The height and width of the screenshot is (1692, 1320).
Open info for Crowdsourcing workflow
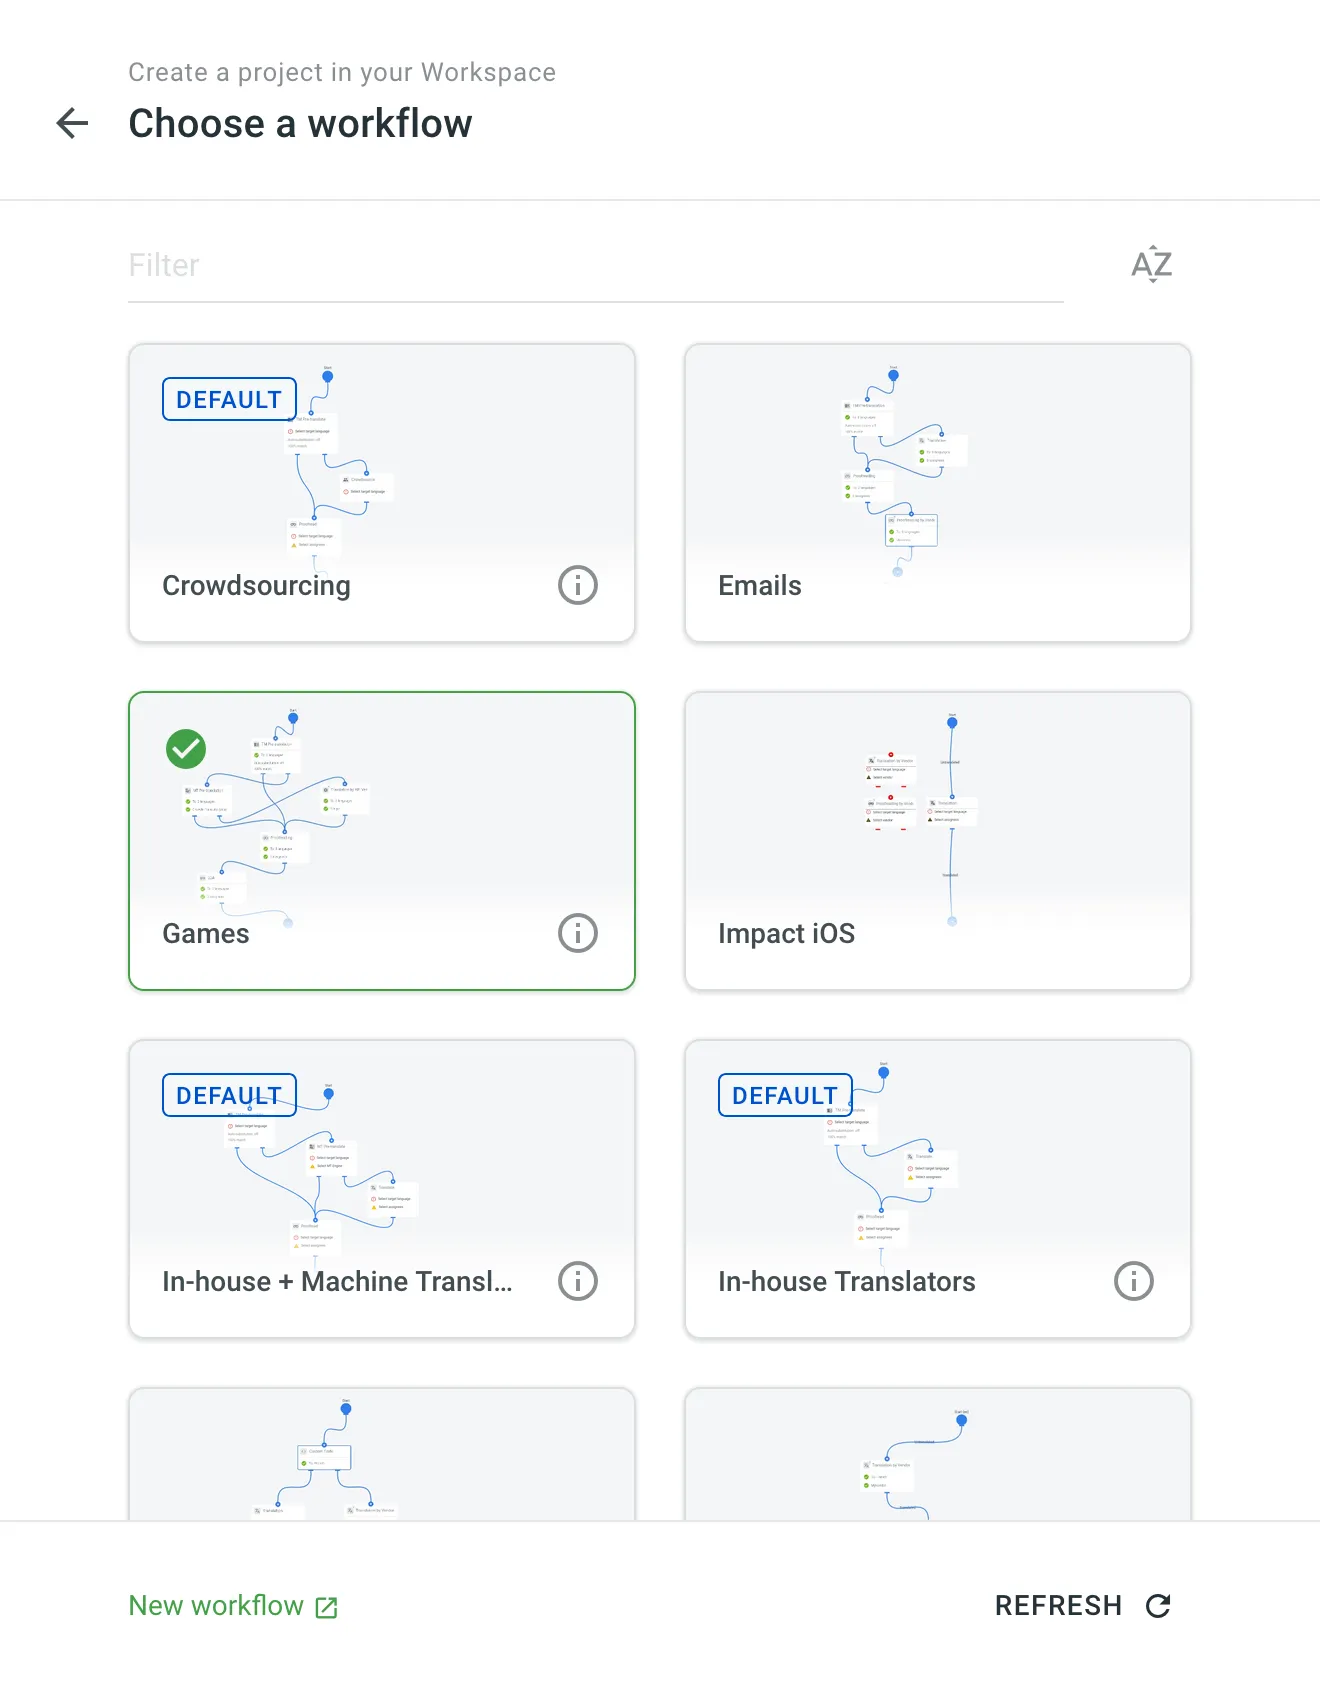point(577,585)
